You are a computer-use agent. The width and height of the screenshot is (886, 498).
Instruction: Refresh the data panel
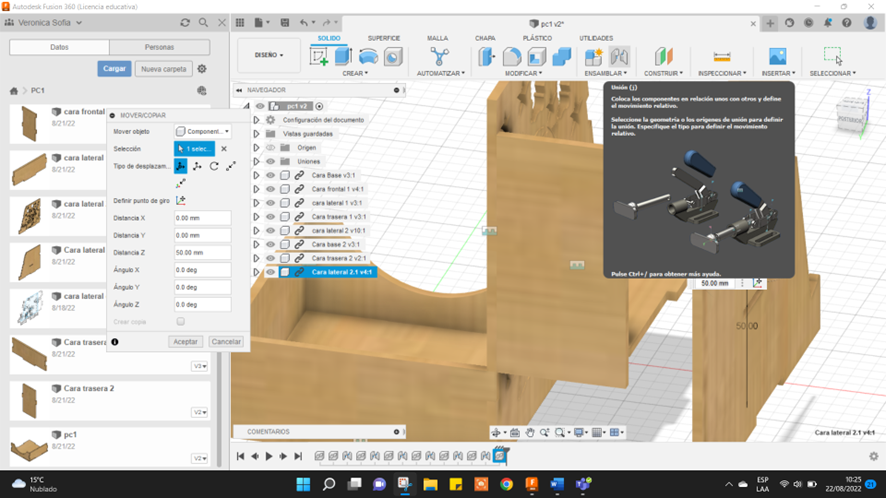(185, 23)
